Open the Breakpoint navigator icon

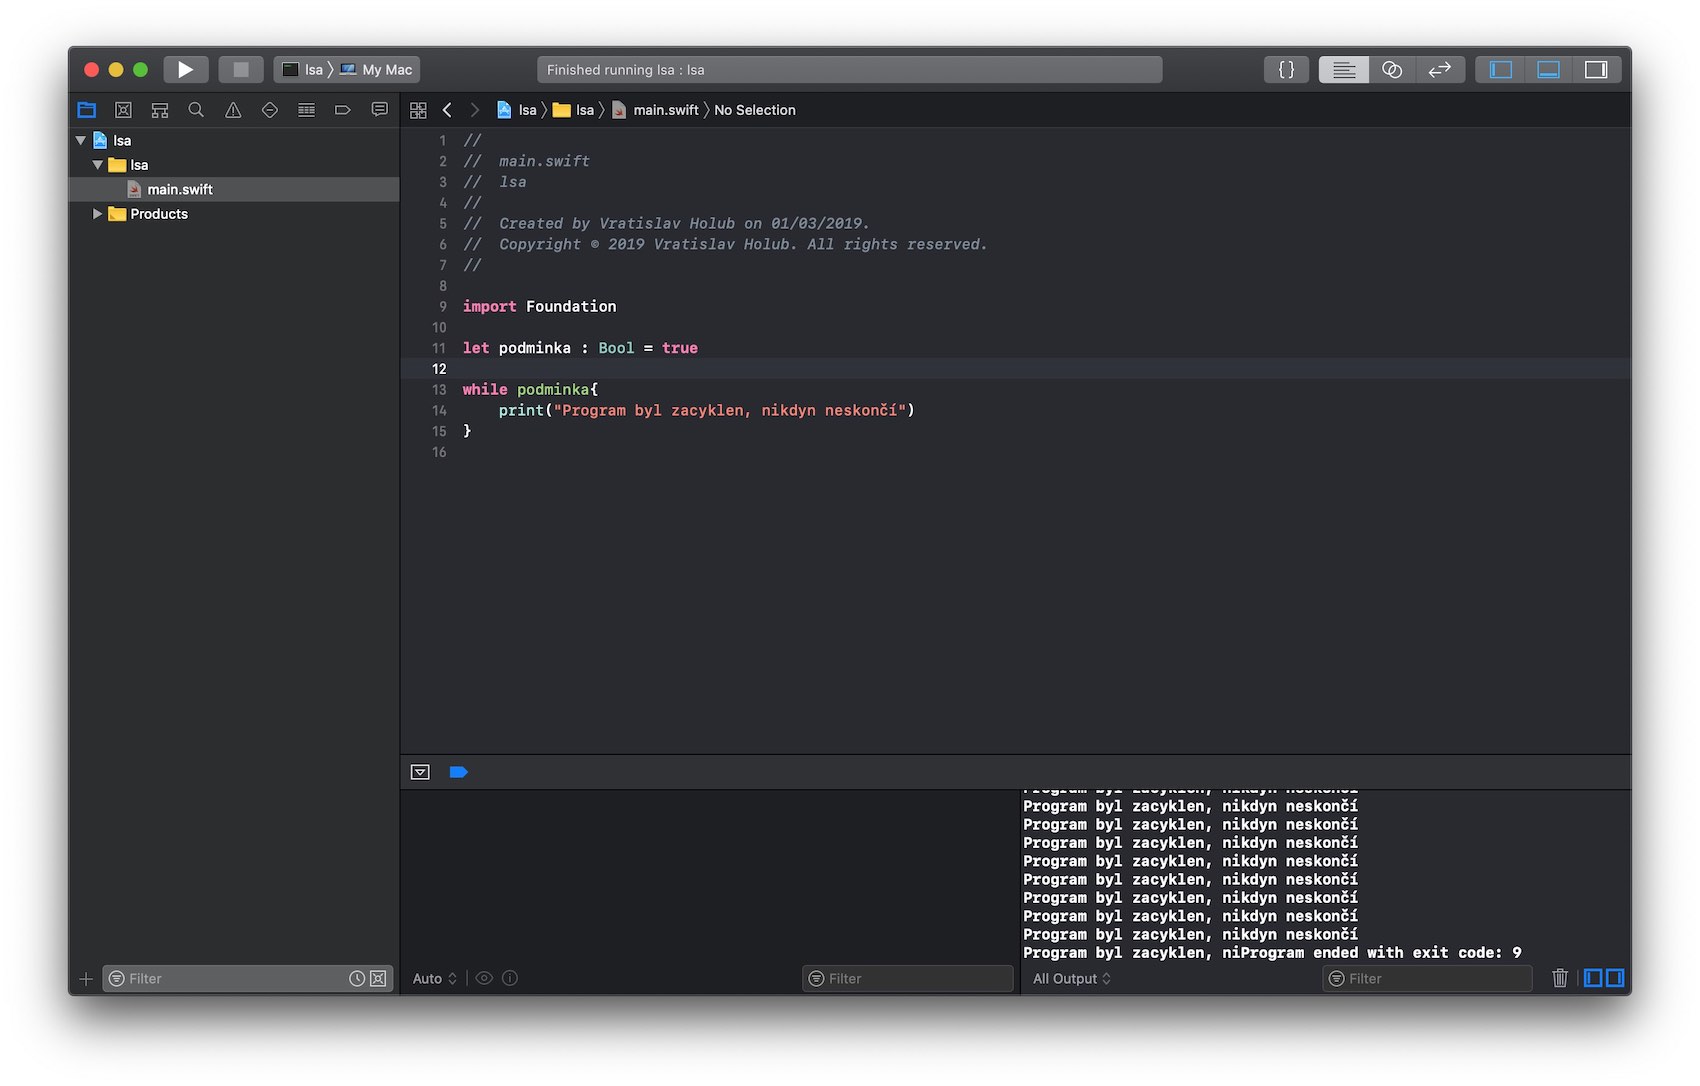[x=343, y=110]
